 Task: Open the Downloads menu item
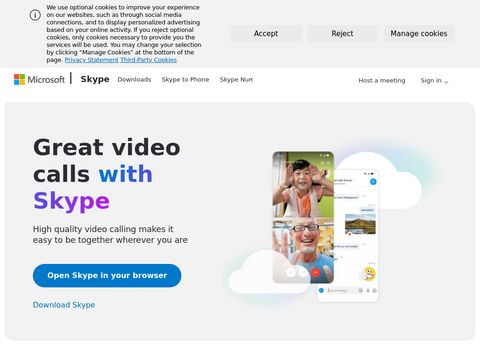(134, 80)
